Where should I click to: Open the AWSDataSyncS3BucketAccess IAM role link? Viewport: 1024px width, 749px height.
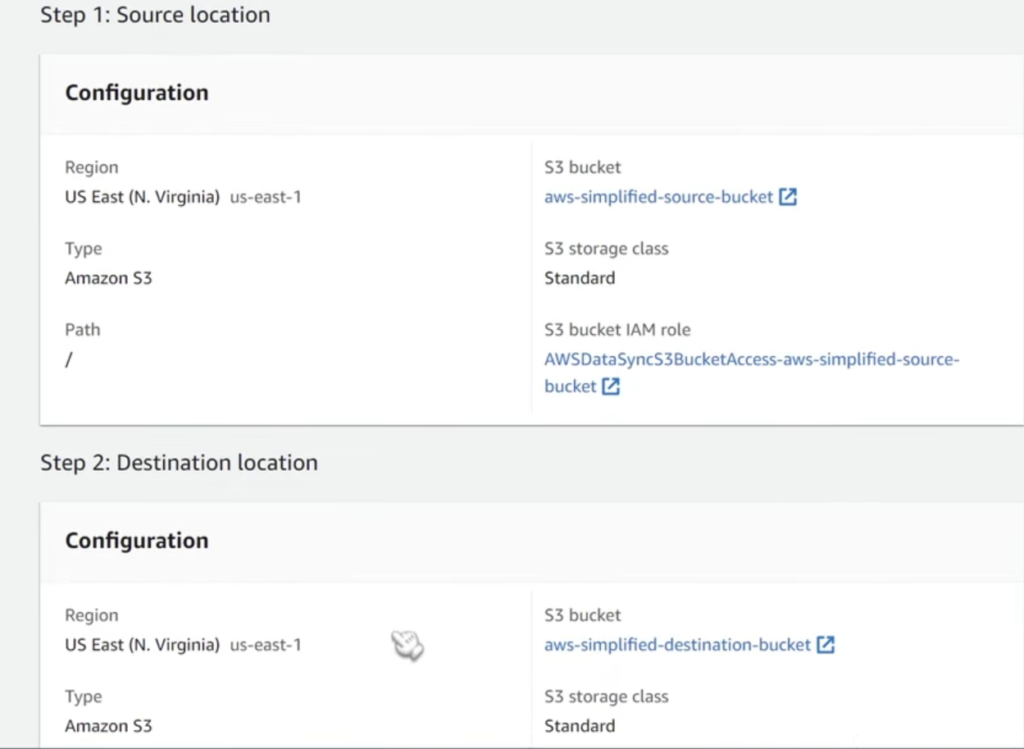[751, 359]
